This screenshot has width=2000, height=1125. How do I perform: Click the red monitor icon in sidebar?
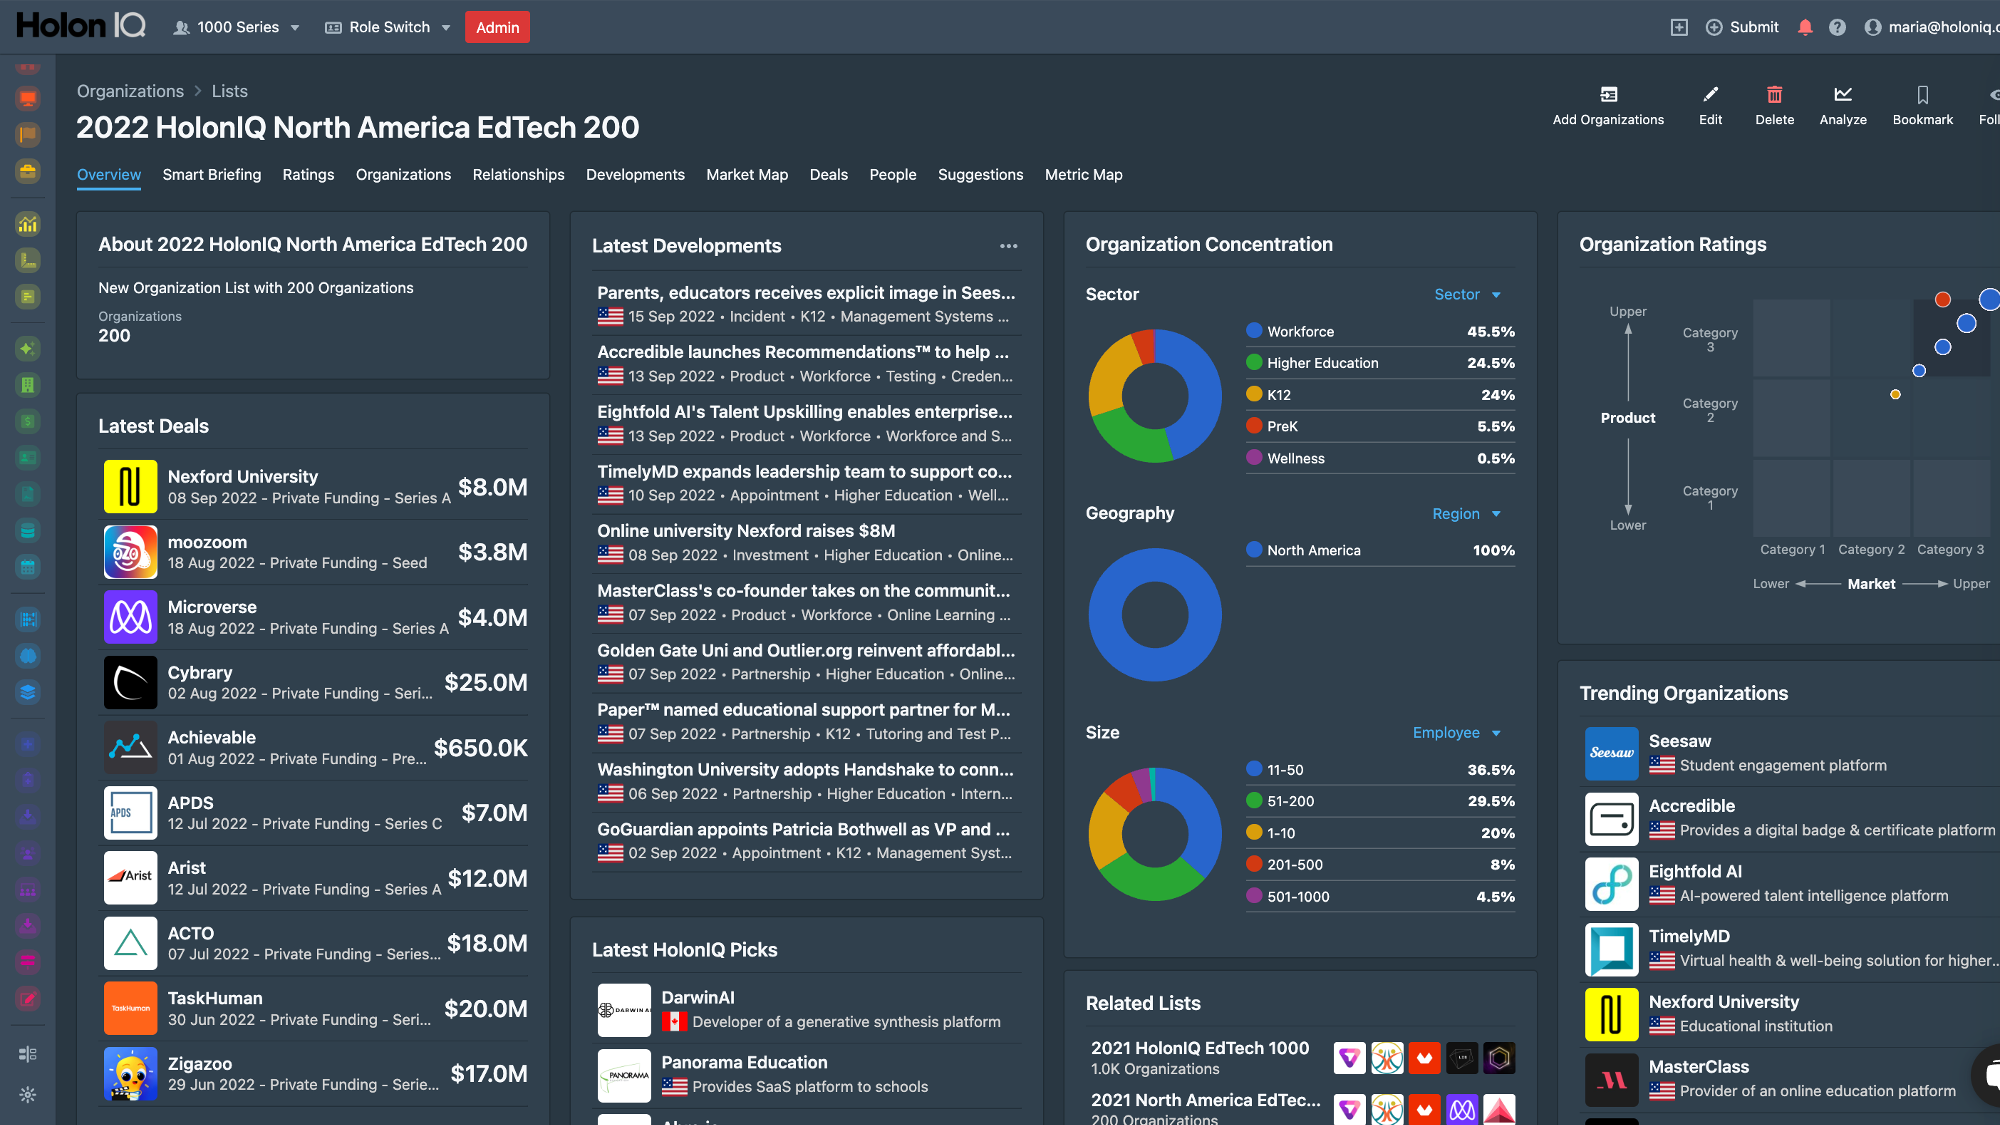point(28,98)
